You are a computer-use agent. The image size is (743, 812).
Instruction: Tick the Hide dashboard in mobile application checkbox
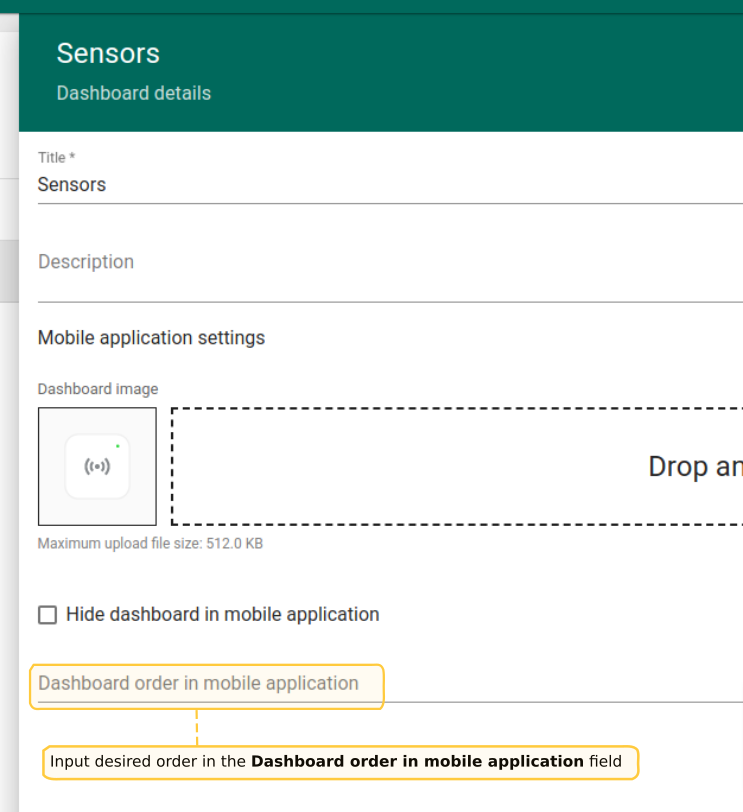point(47,615)
